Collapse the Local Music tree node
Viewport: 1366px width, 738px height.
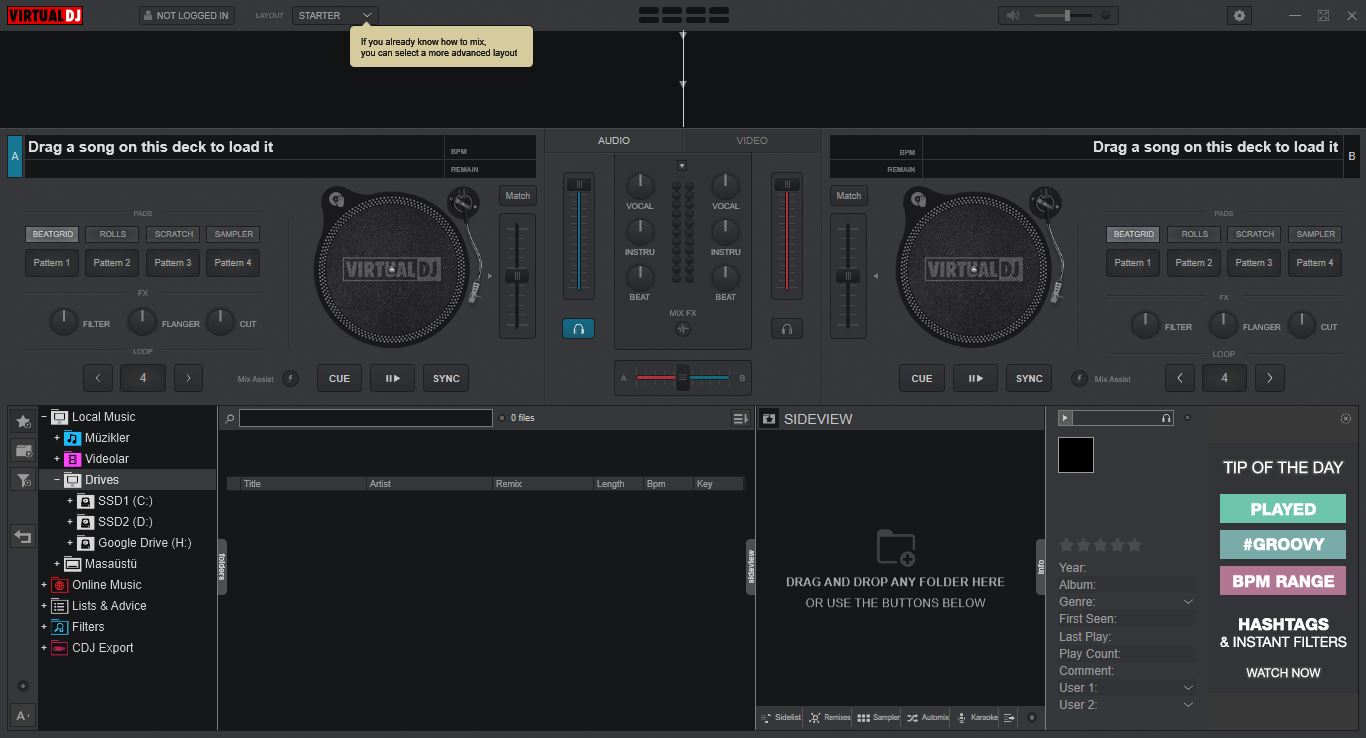(44, 417)
